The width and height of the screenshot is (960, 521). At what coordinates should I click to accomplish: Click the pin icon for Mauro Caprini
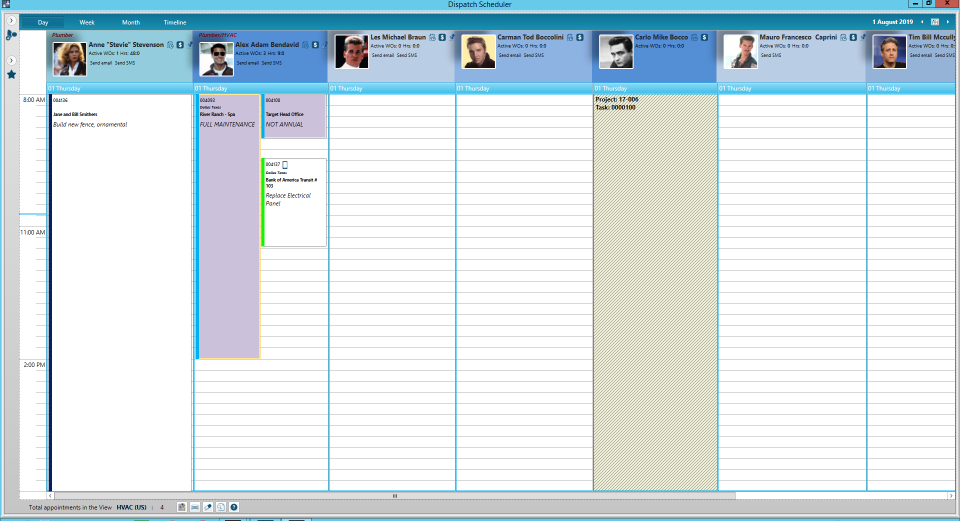(x=863, y=37)
